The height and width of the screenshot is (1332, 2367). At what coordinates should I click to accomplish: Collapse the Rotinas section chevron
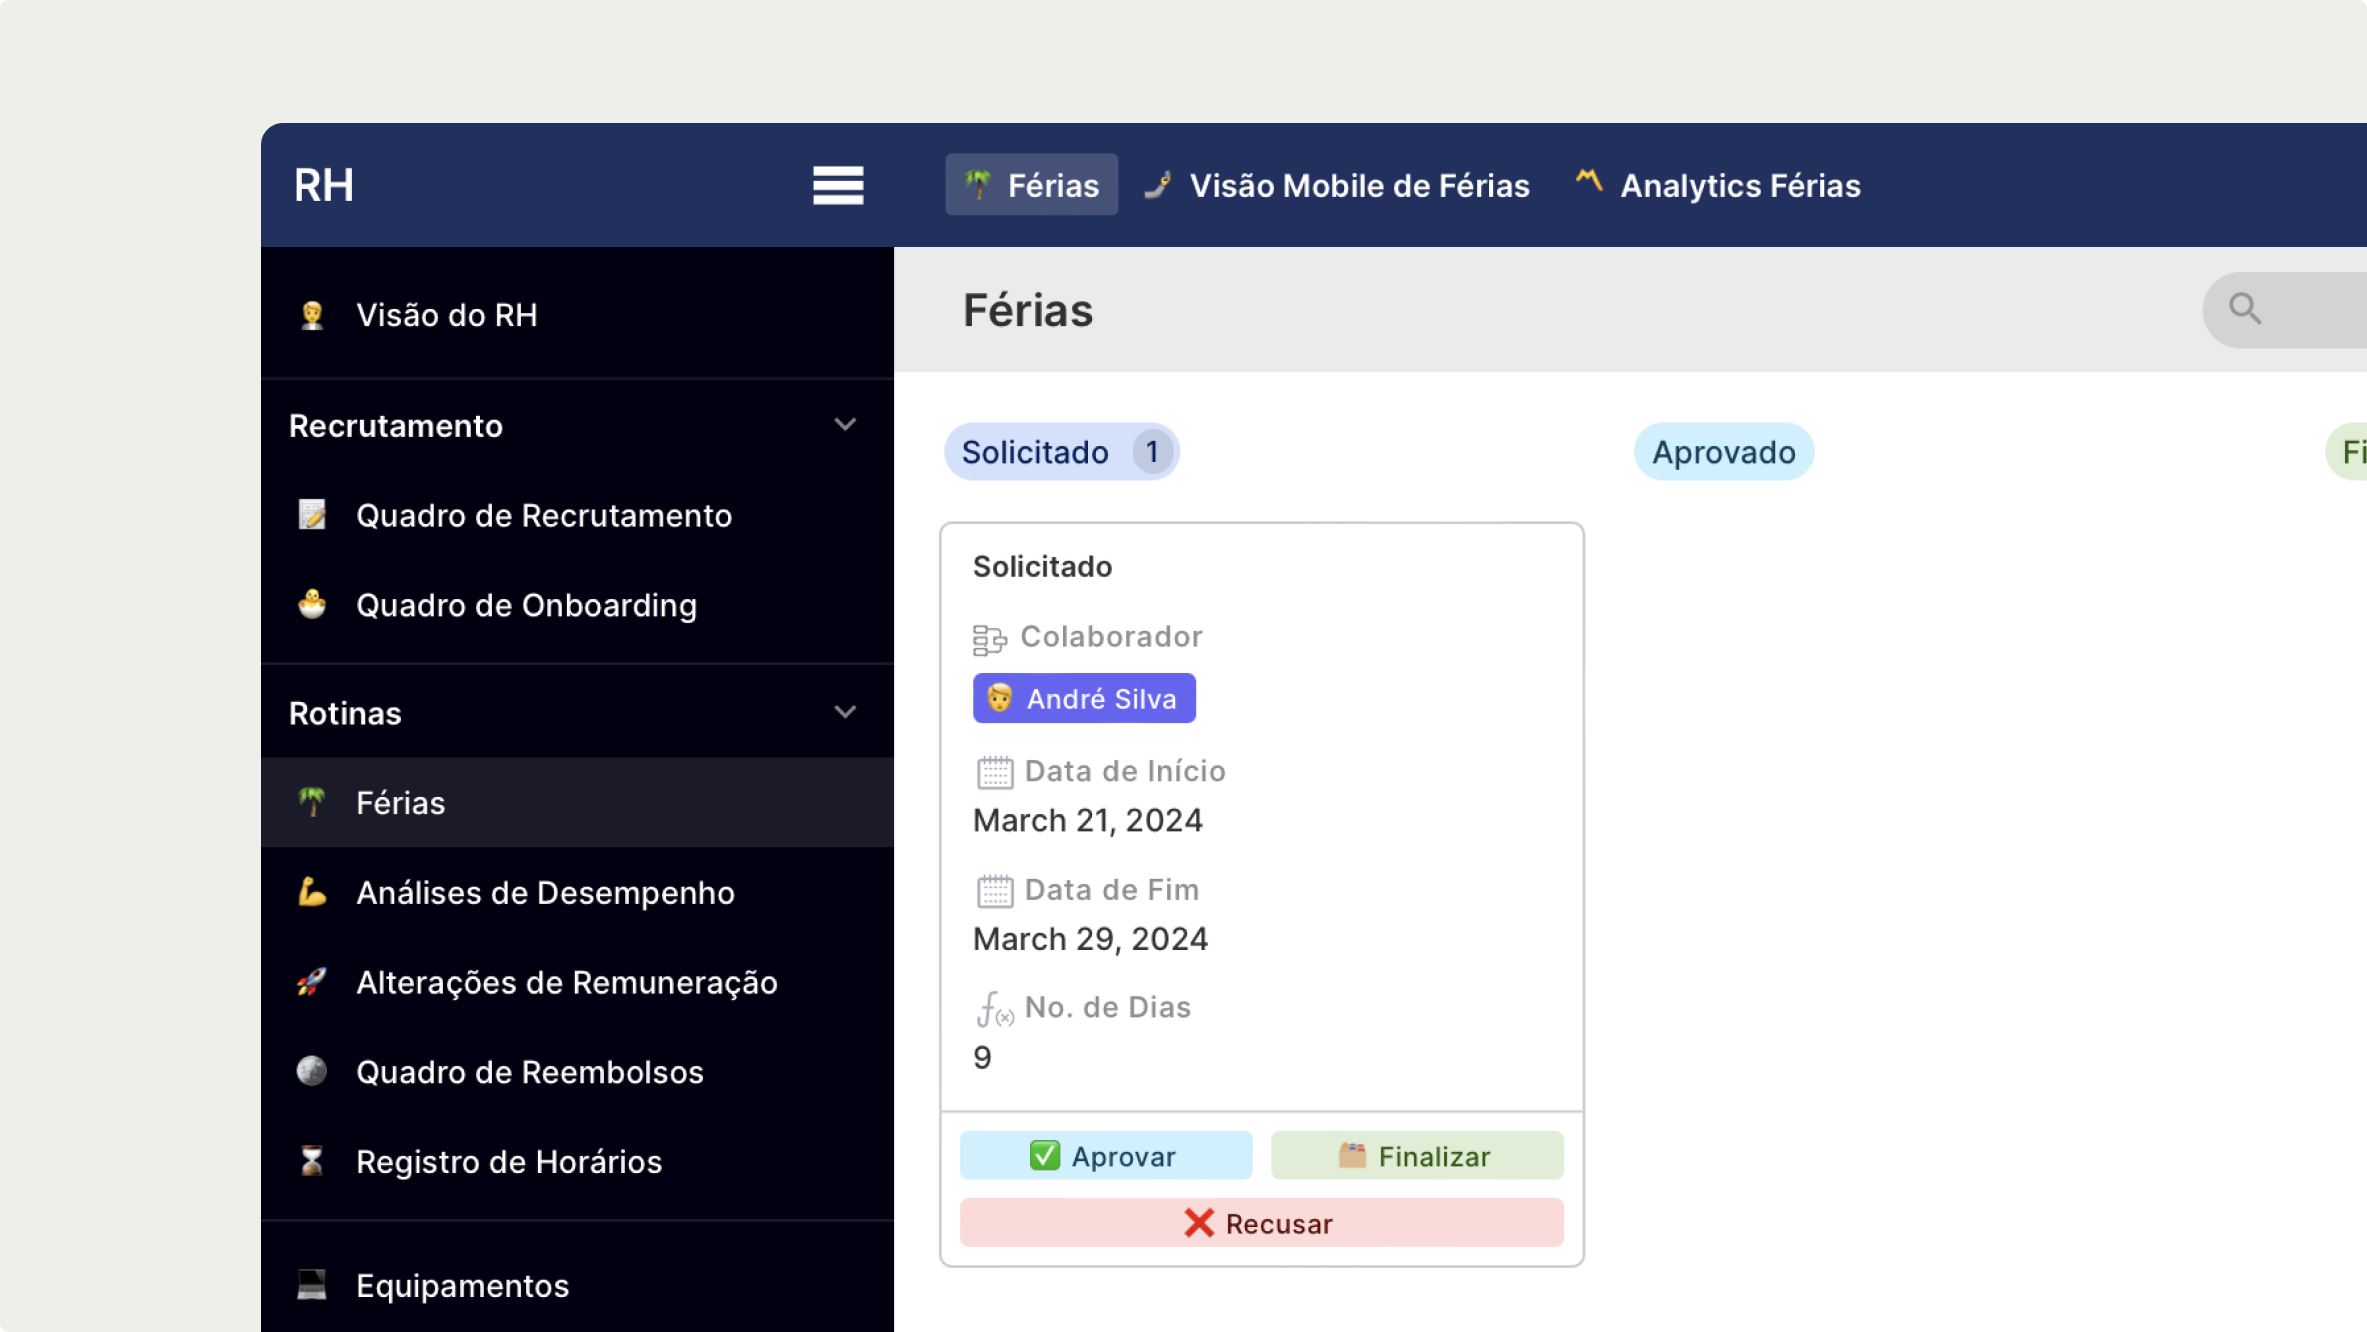pos(845,712)
